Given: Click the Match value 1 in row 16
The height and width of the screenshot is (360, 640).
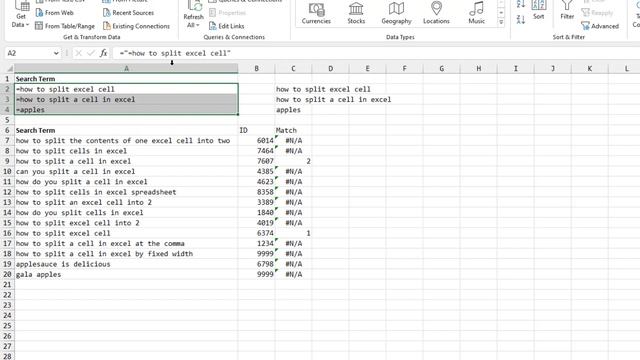Looking at the screenshot, I should pyautogui.click(x=293, y=233).
